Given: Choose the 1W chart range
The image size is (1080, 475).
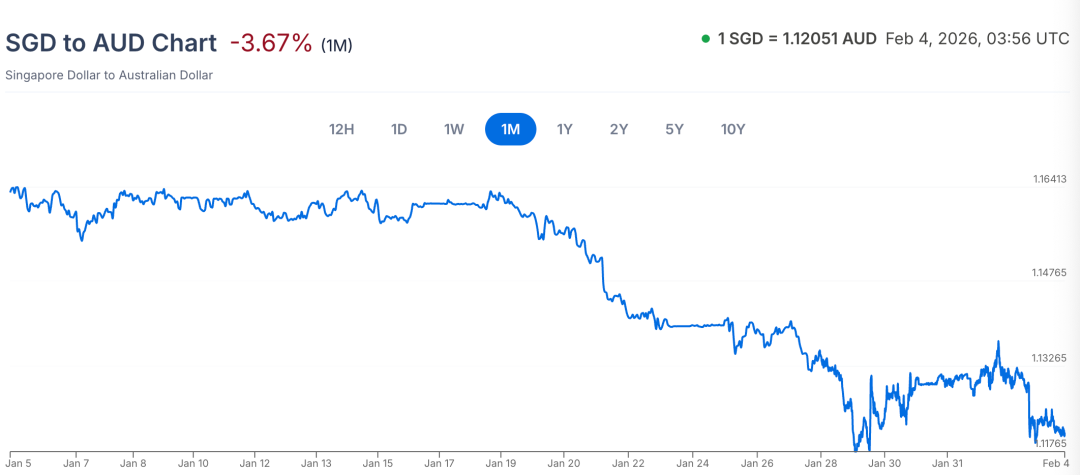Looking at the screenshot, I should [x=454, y=129].
